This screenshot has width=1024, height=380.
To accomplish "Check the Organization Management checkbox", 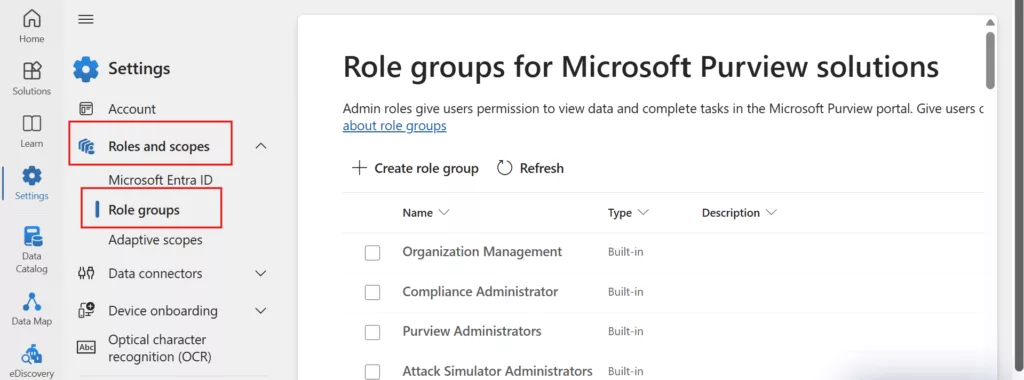I will [372, 253].
